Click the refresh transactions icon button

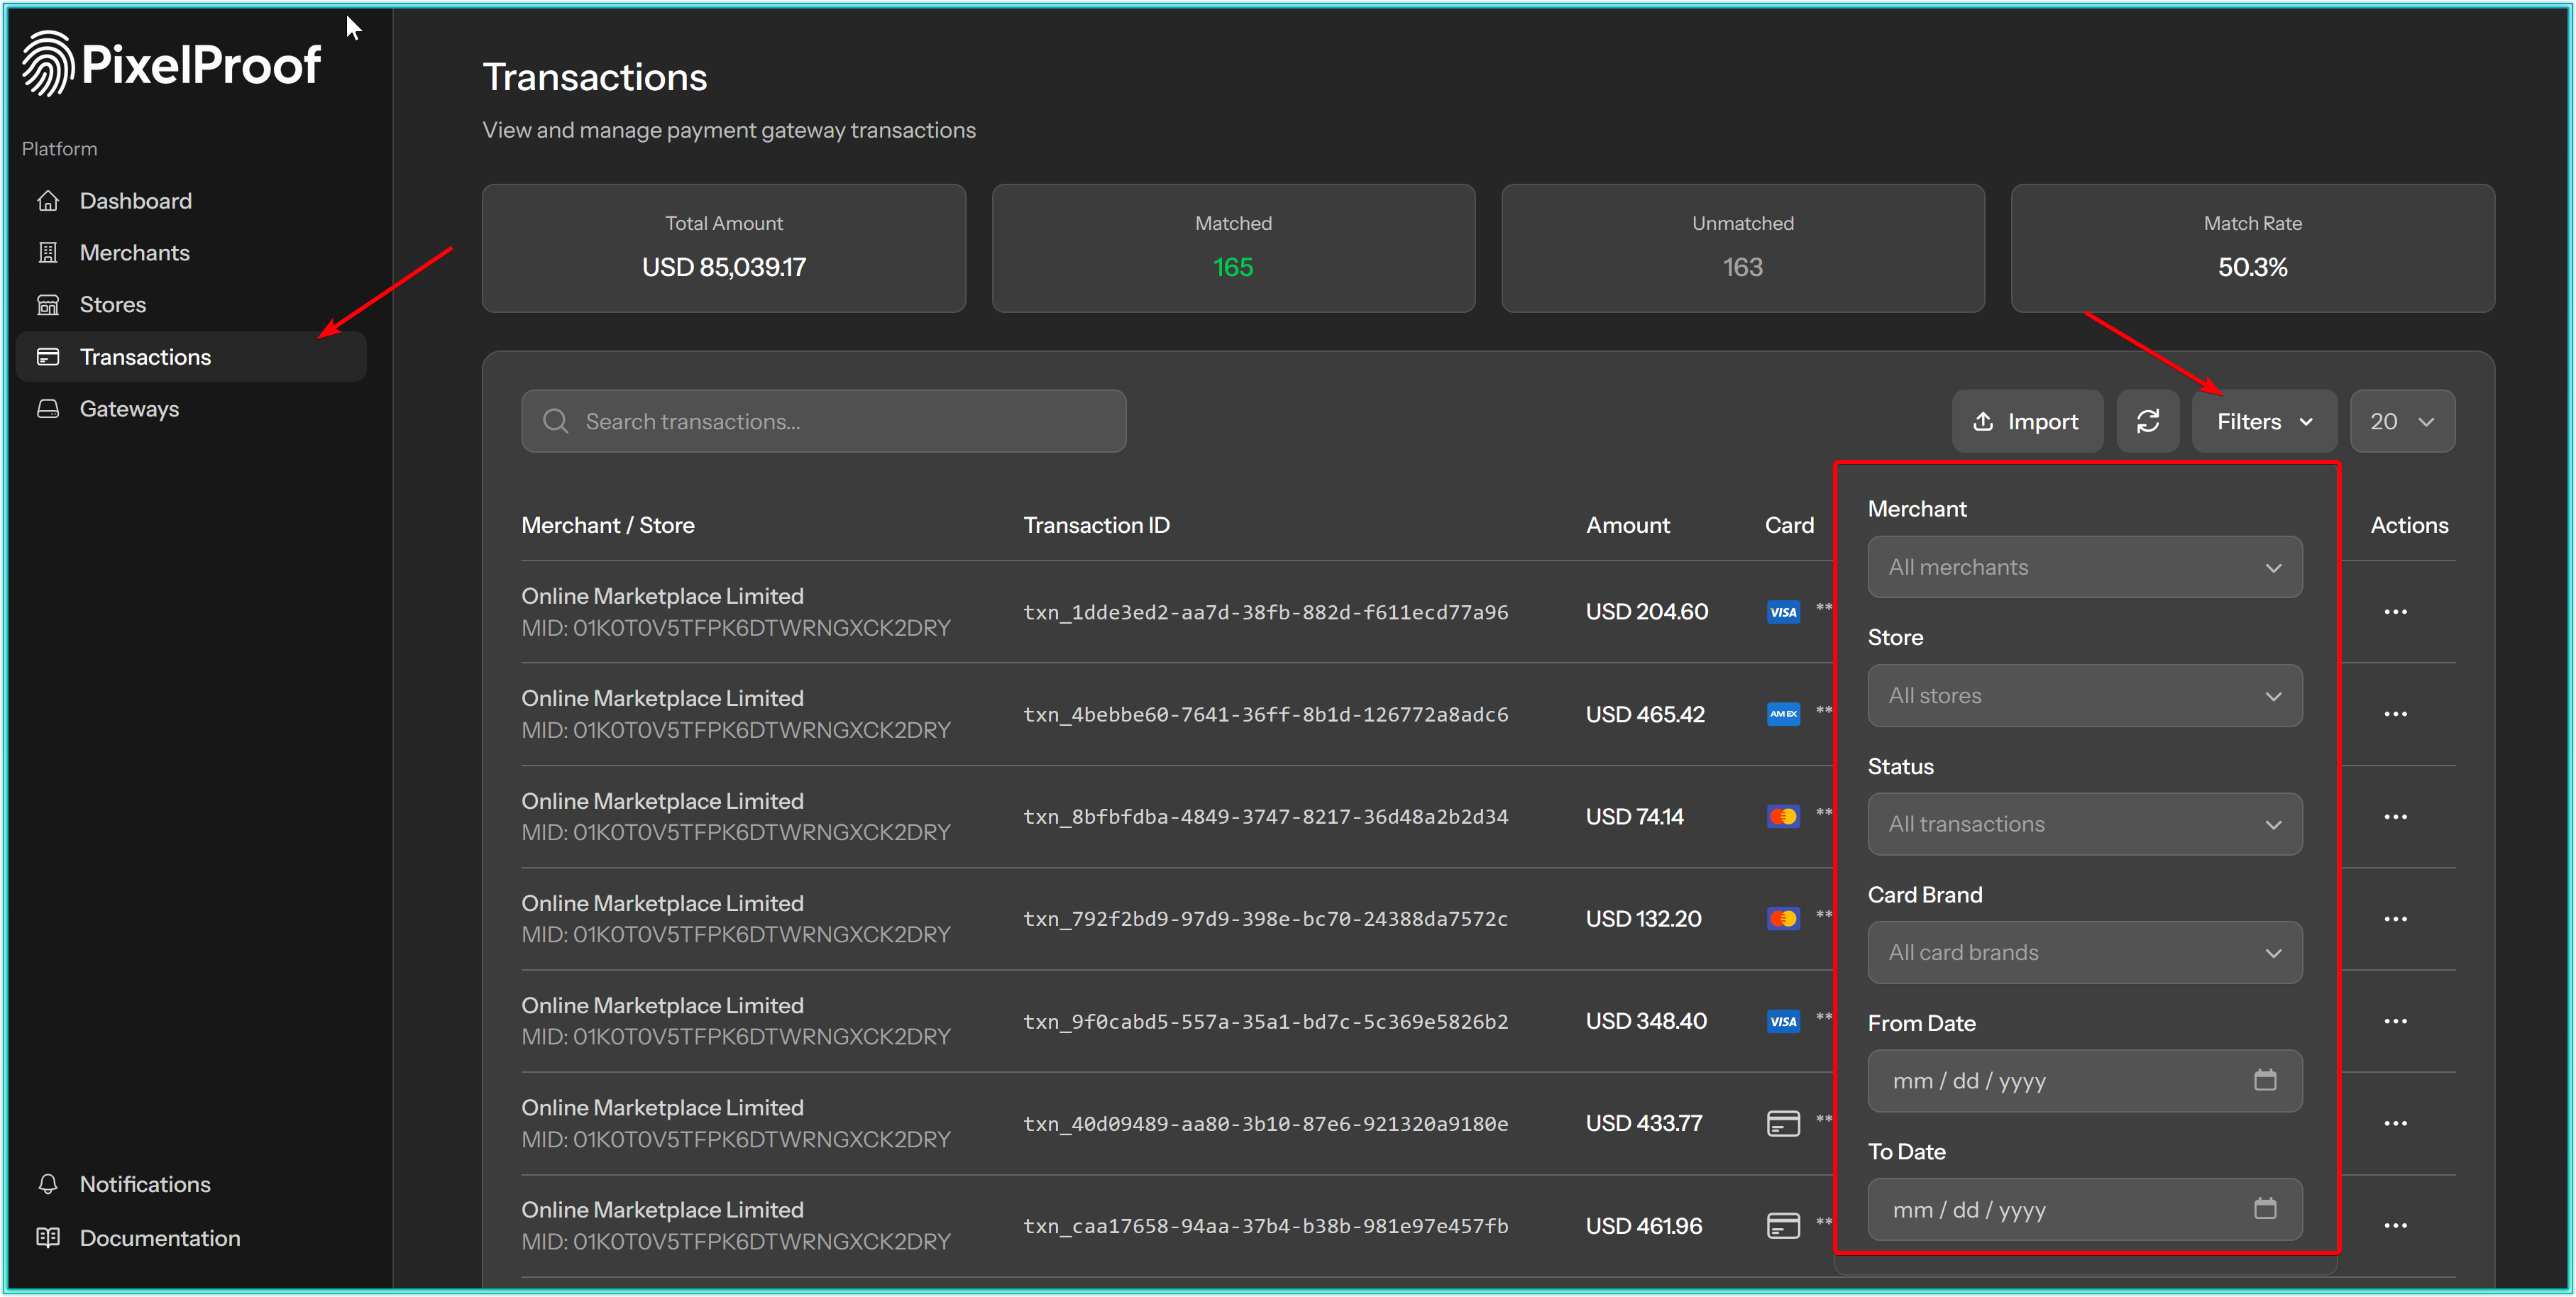tap(2147, 421)
